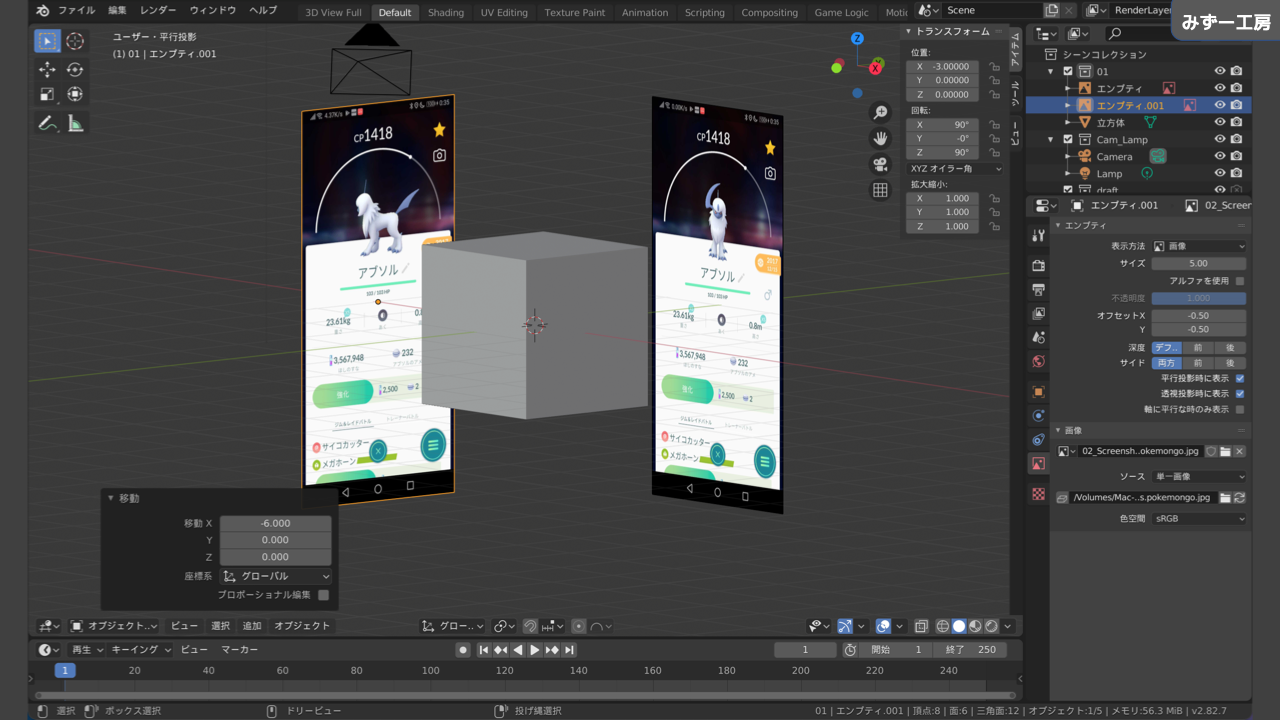1280x720 pixels.
Task: Collapse the 01 collection in outliner
Action: [x=1051, y=72]
